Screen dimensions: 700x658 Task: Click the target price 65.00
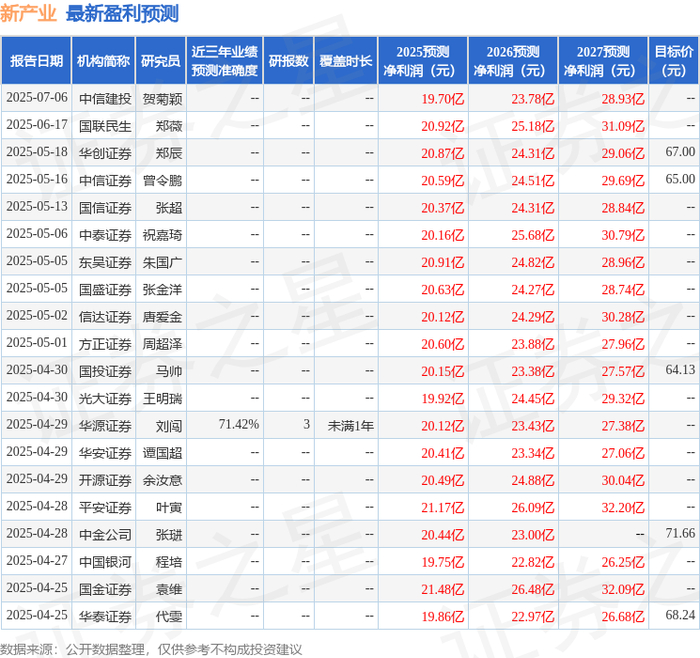[680, 179]
